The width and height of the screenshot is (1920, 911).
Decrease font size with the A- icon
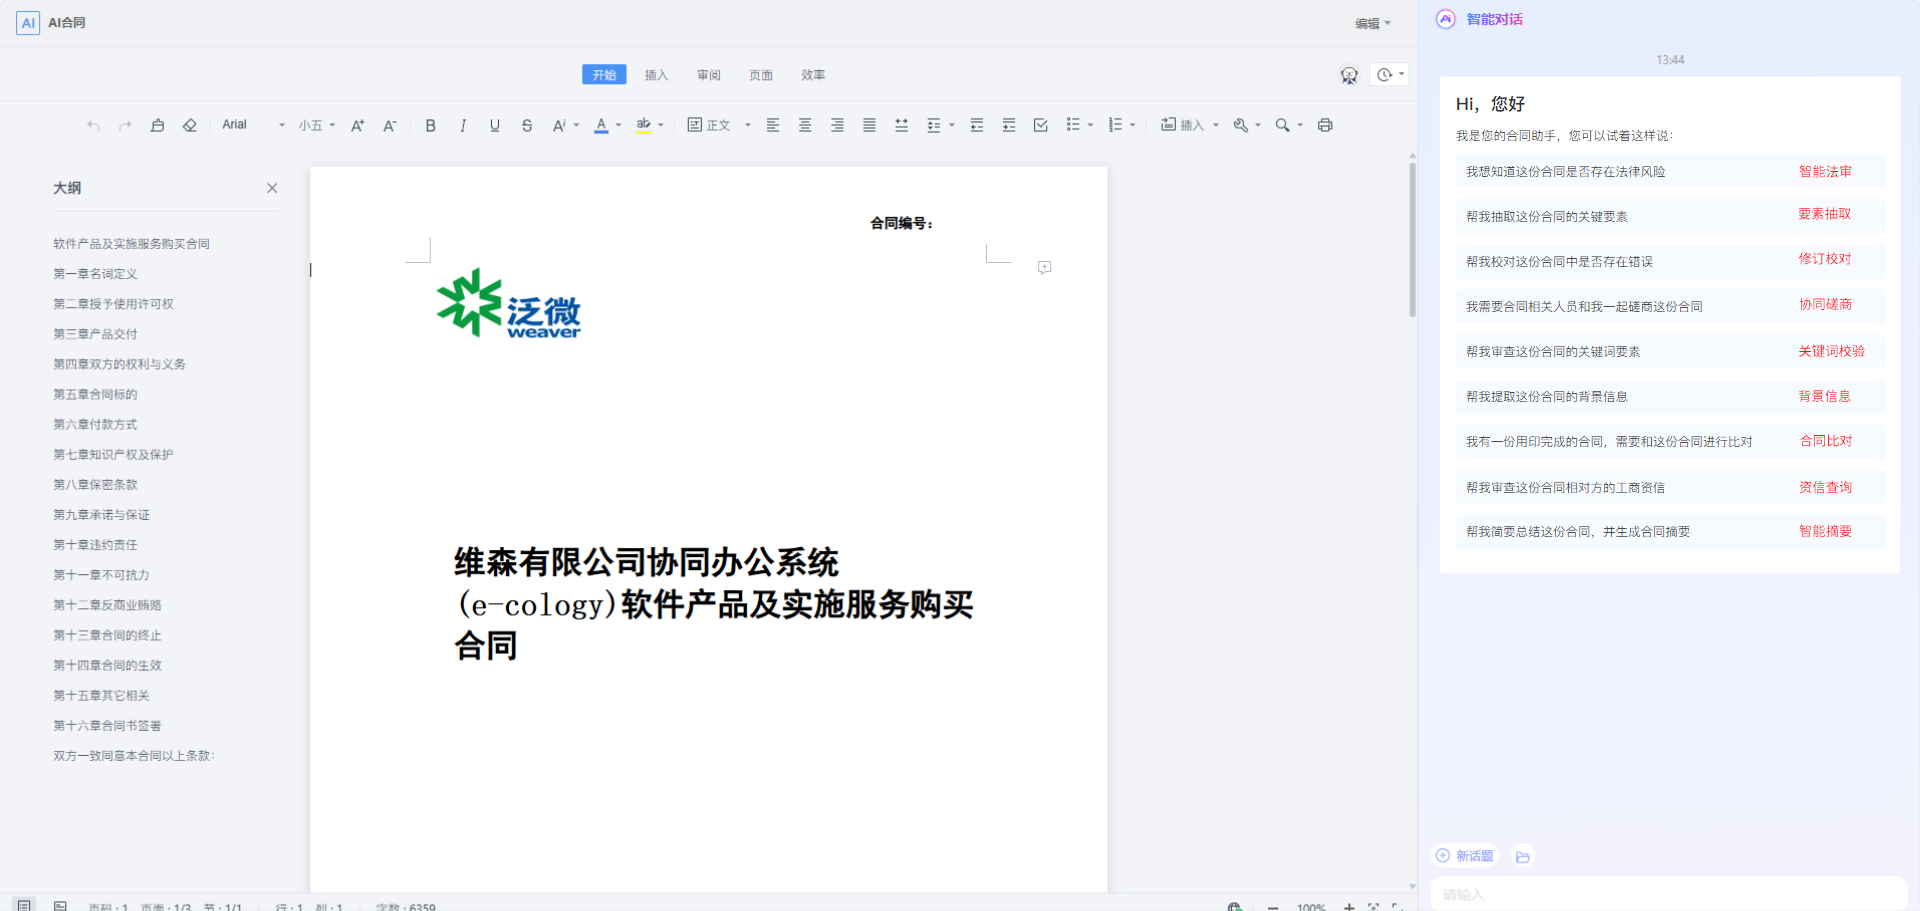tap(389, 125)
